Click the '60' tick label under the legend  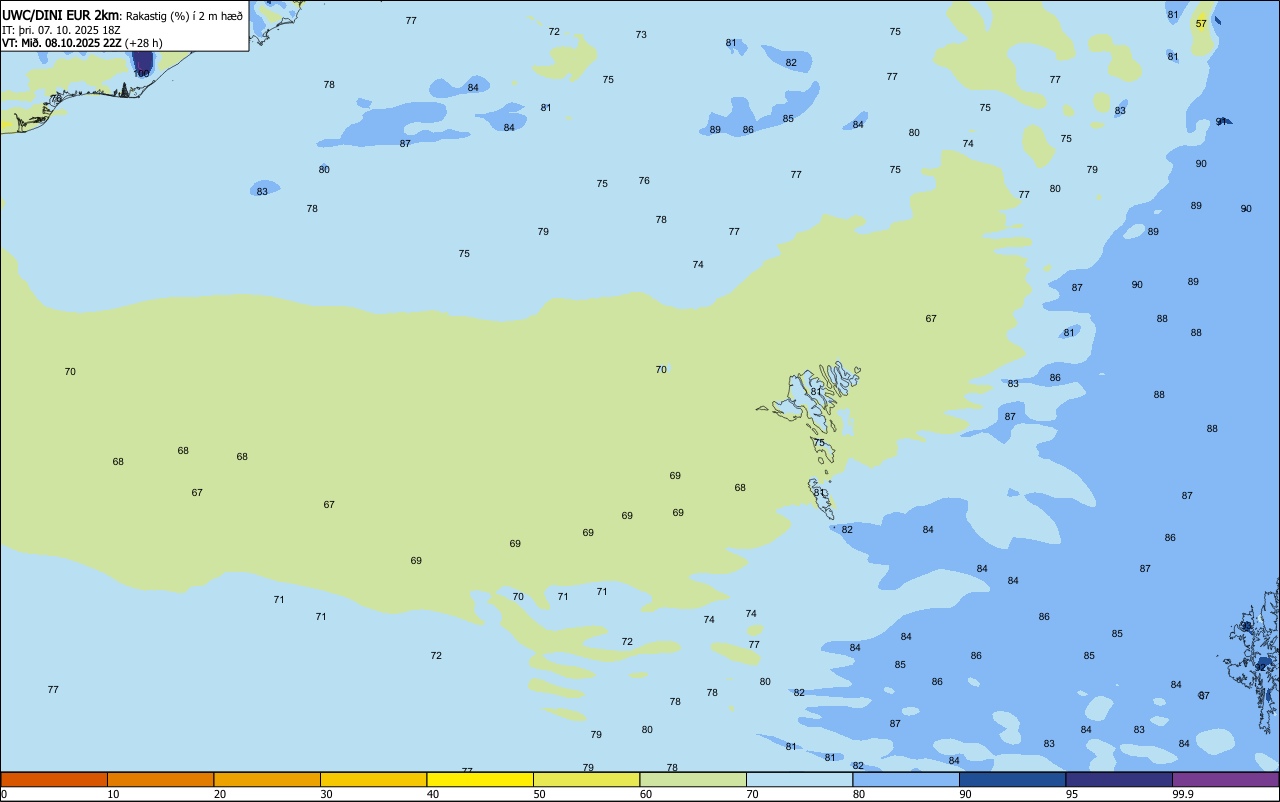(646, 794)
